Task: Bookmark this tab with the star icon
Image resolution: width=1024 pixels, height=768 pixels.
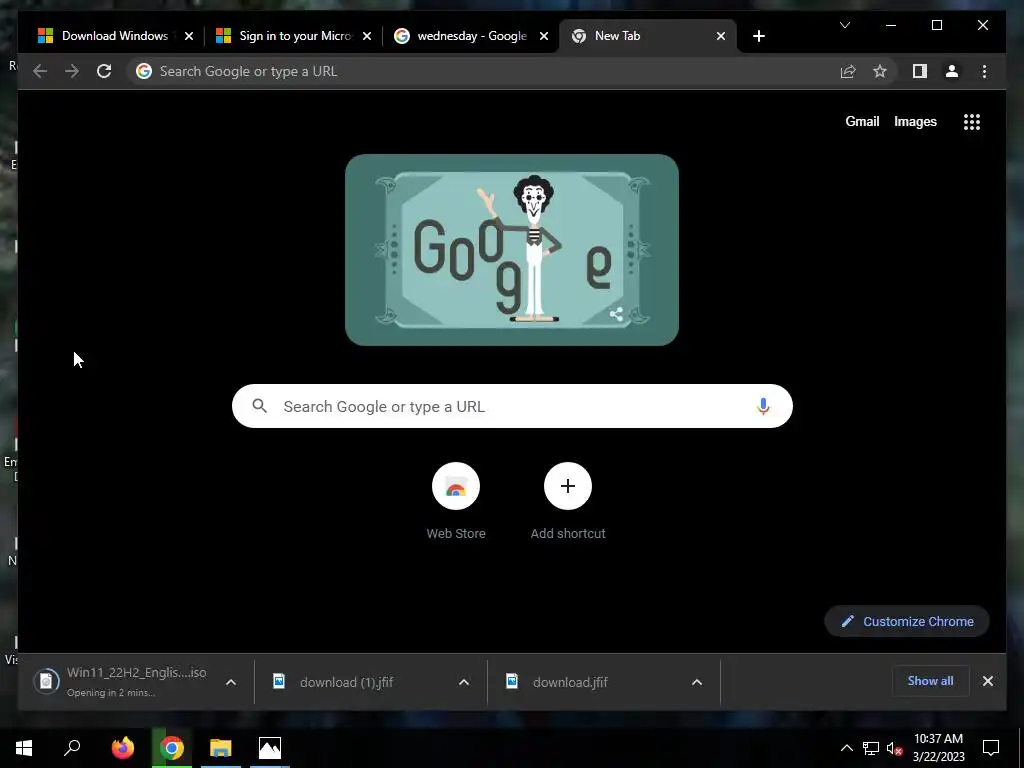Action: [x=880, y=71]
